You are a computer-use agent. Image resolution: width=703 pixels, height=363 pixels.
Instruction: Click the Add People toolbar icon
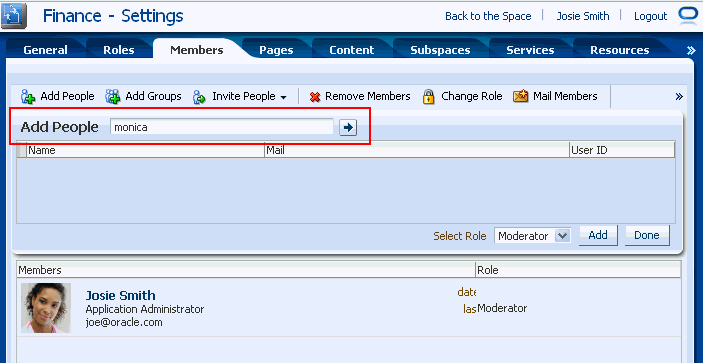[x=28, y=97]
